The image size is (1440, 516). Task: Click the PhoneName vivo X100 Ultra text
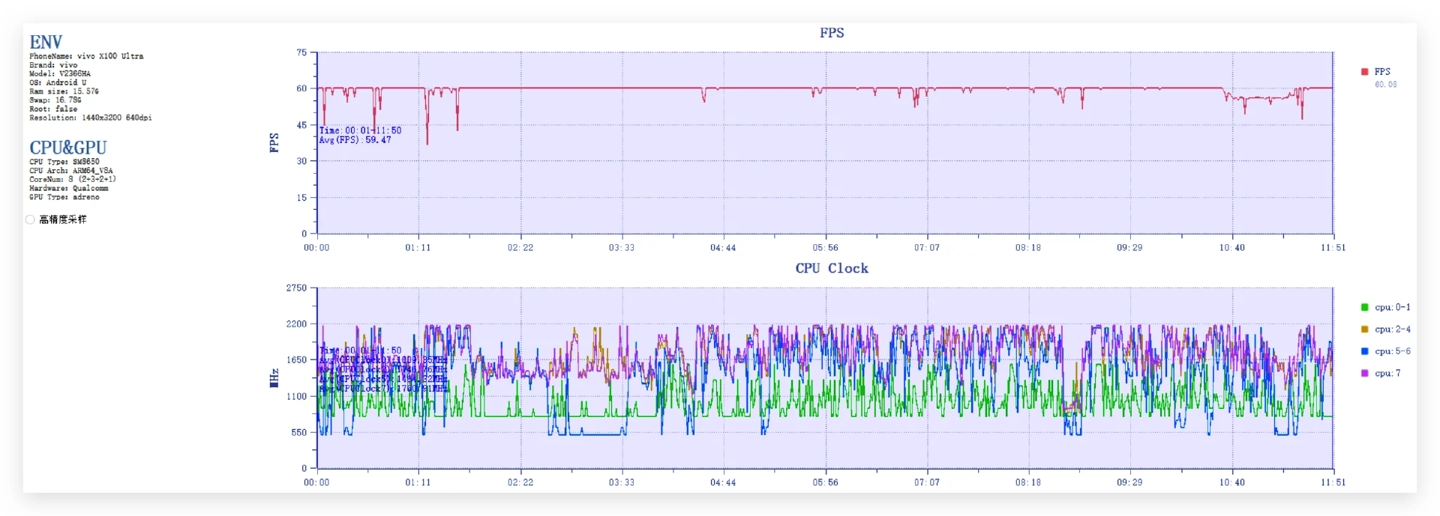[x=86, y=57]
